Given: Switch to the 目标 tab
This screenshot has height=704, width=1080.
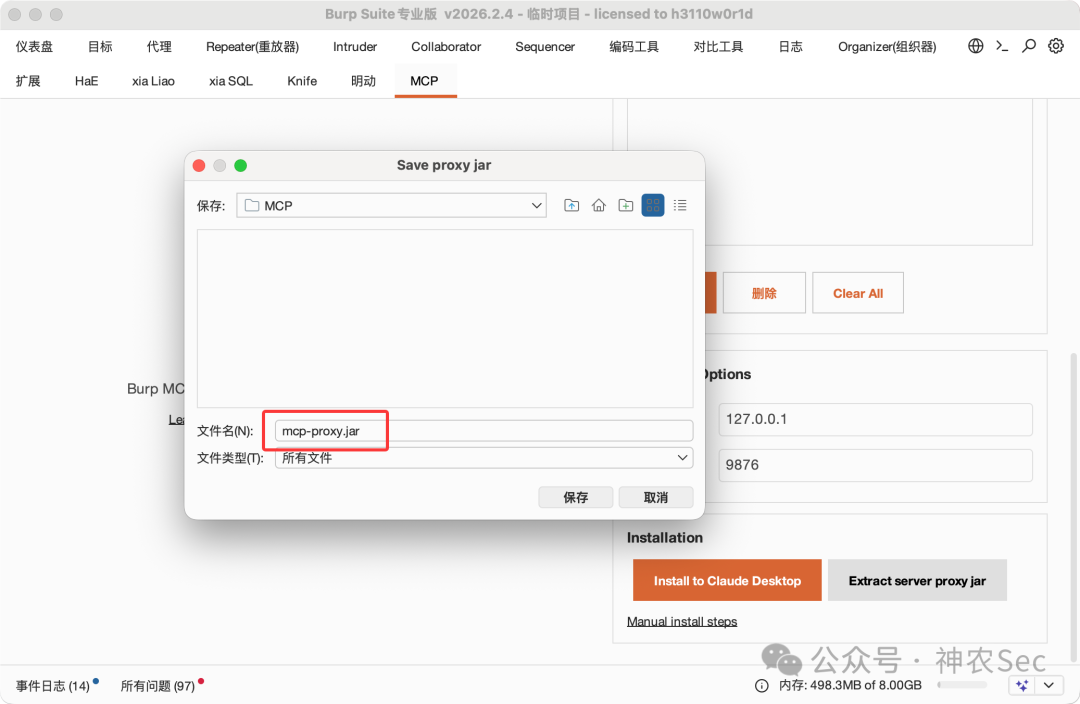Looking at the screenshot, I should tap(100, 46).
